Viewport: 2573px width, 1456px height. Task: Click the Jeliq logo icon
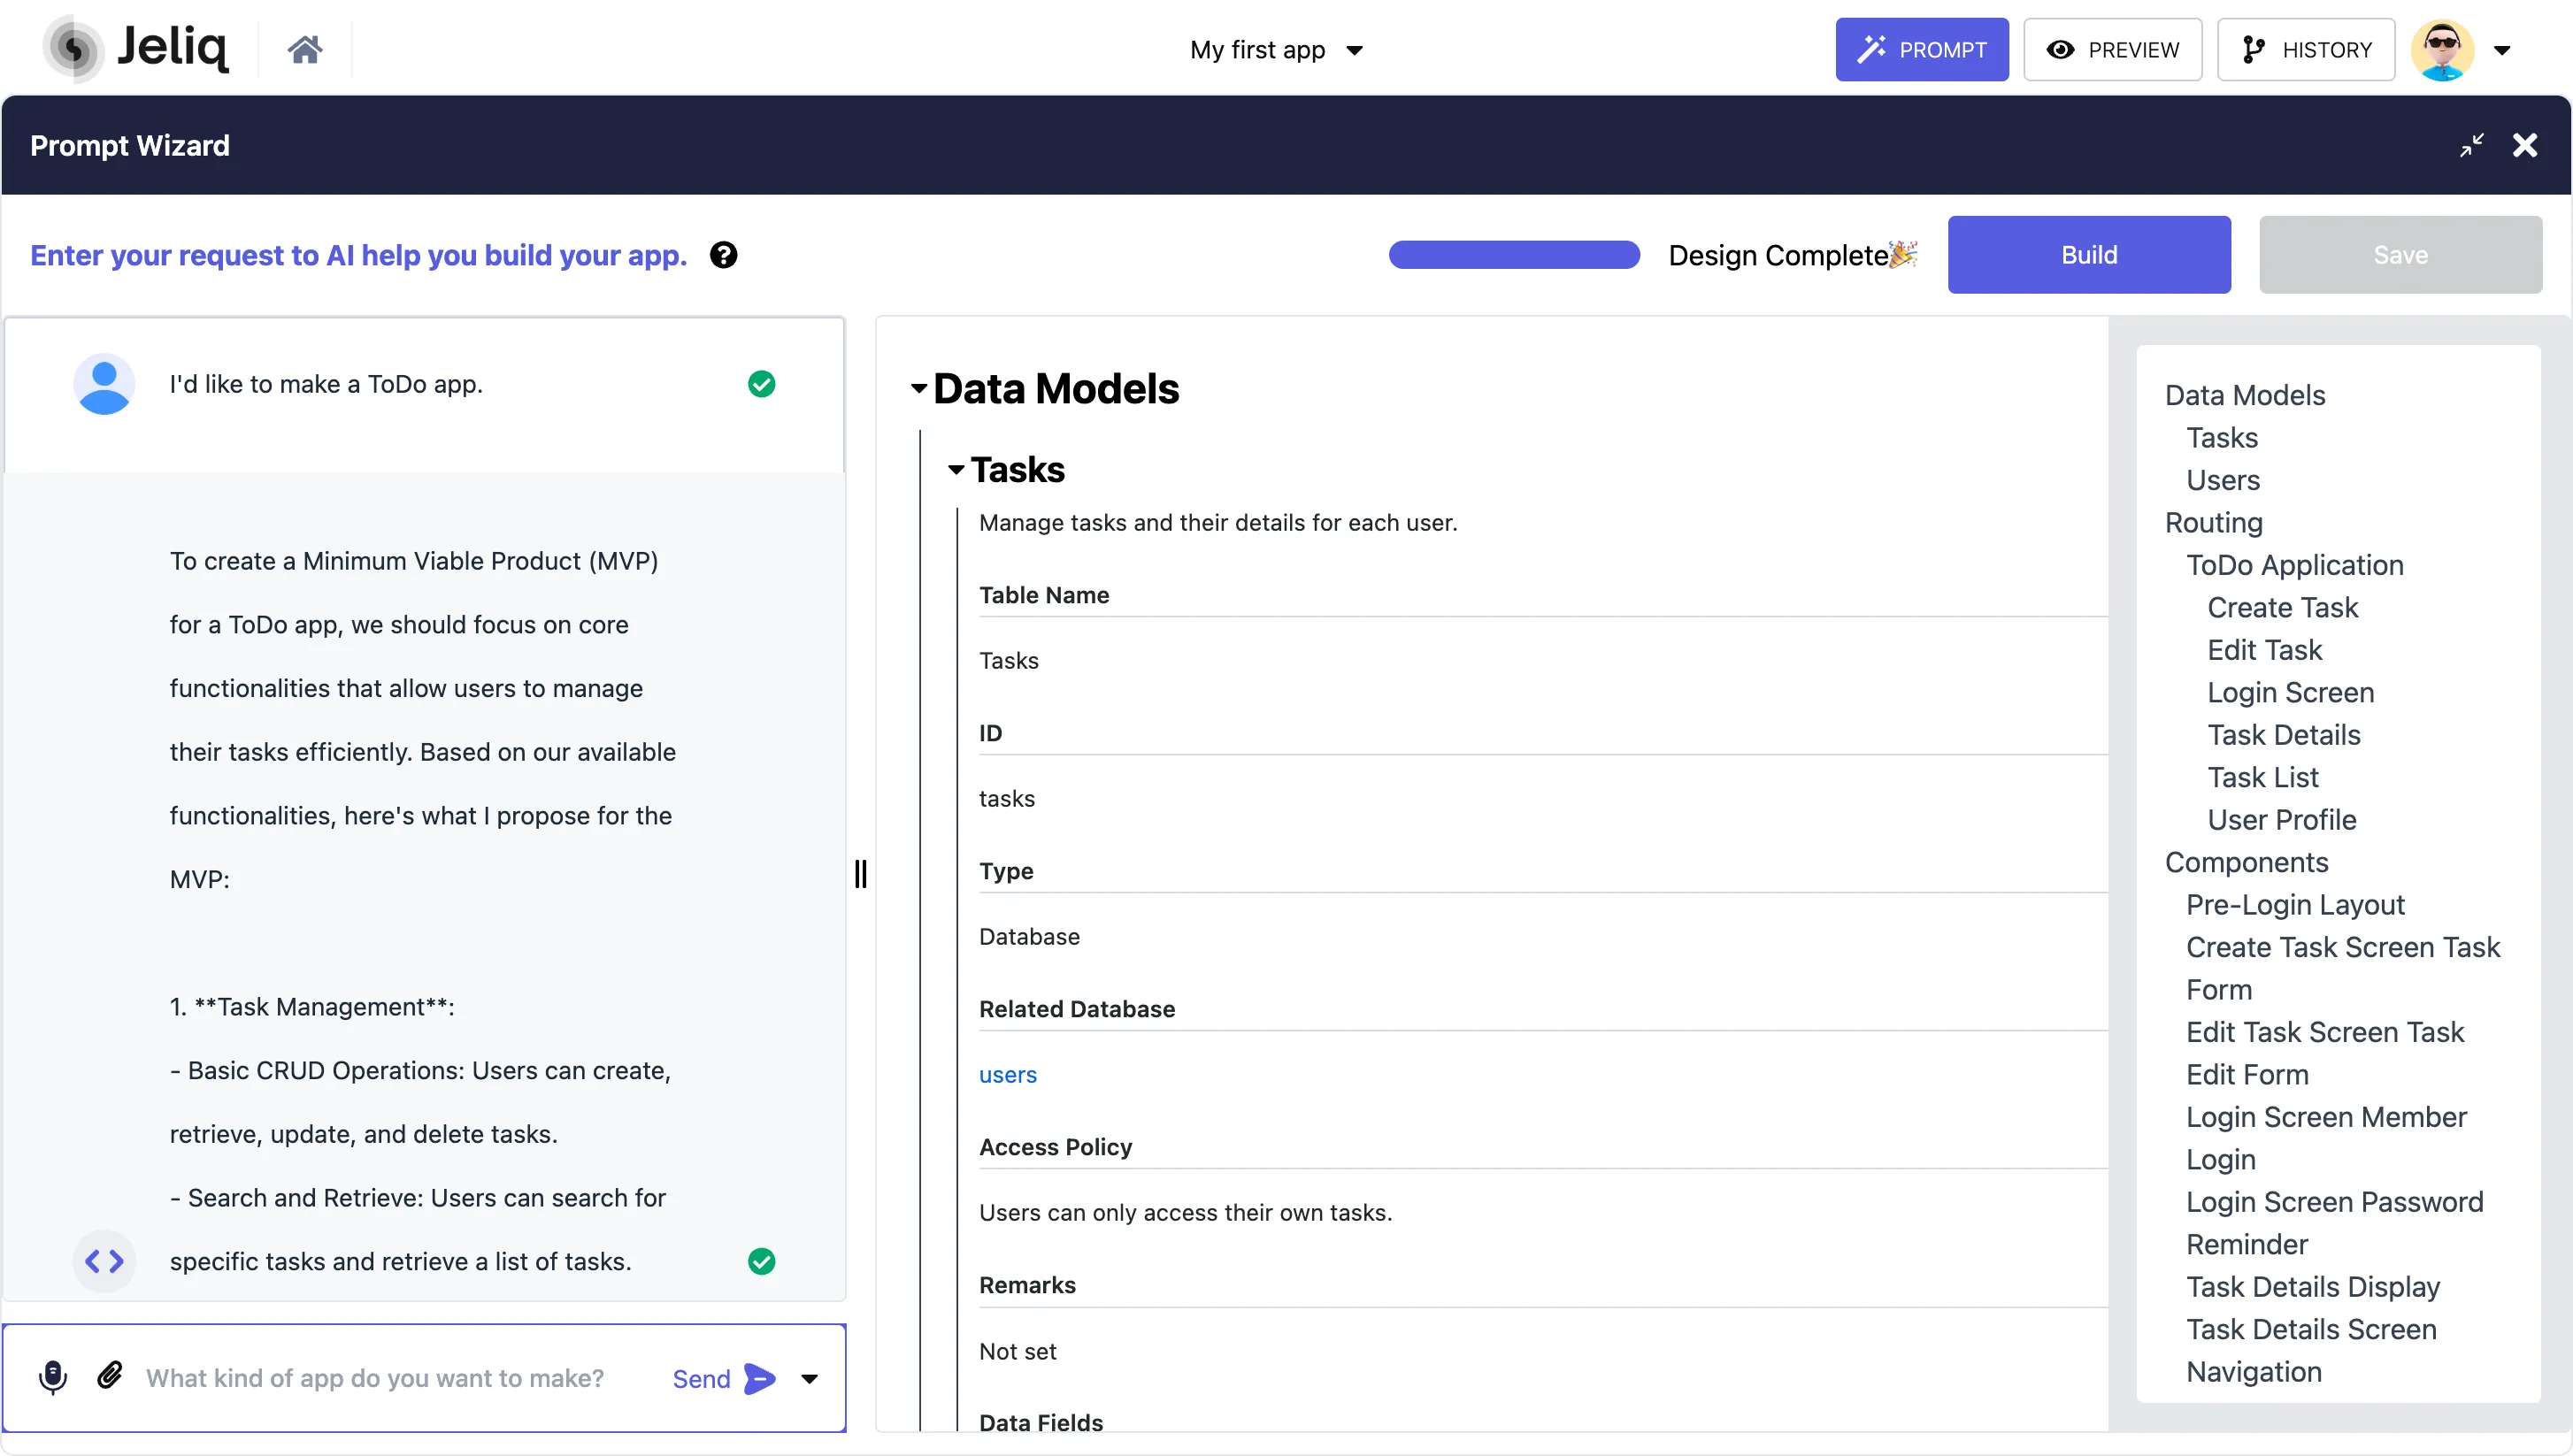tap(73, 48)
